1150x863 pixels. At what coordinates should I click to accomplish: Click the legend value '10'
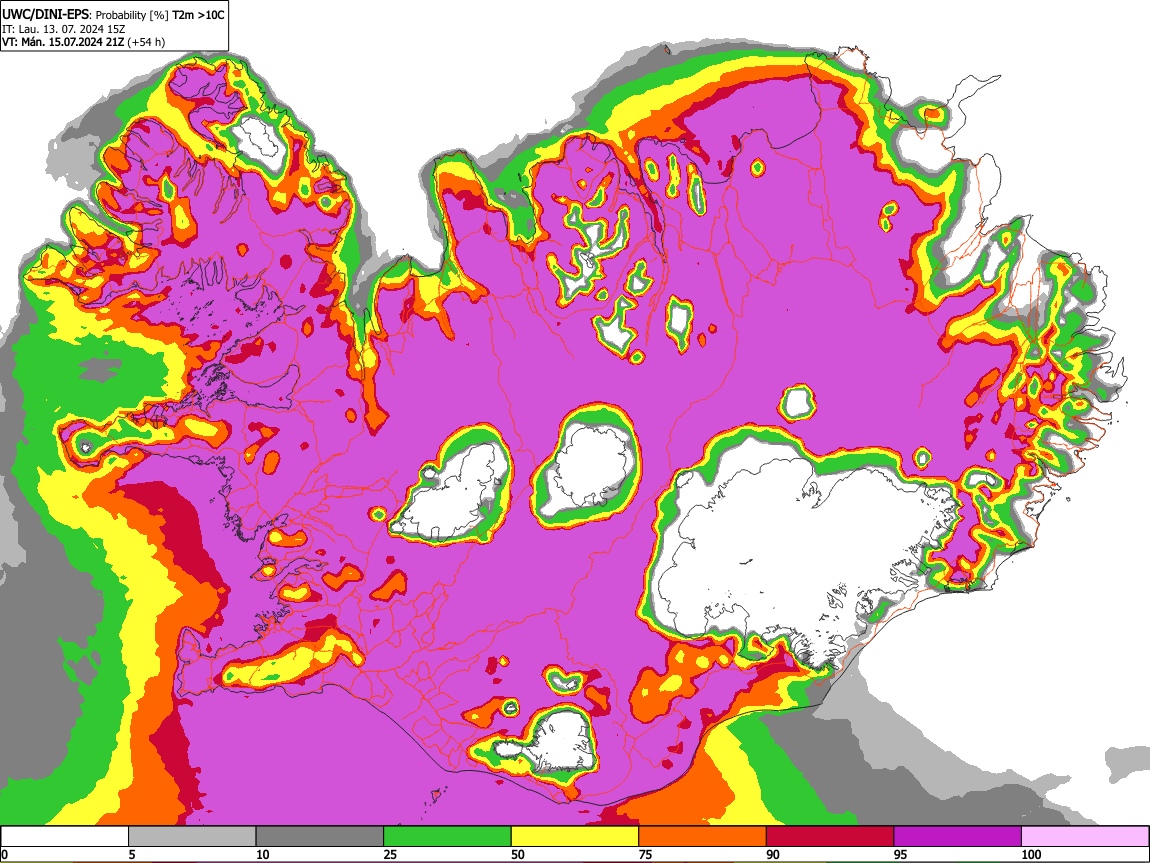point(263,854)
